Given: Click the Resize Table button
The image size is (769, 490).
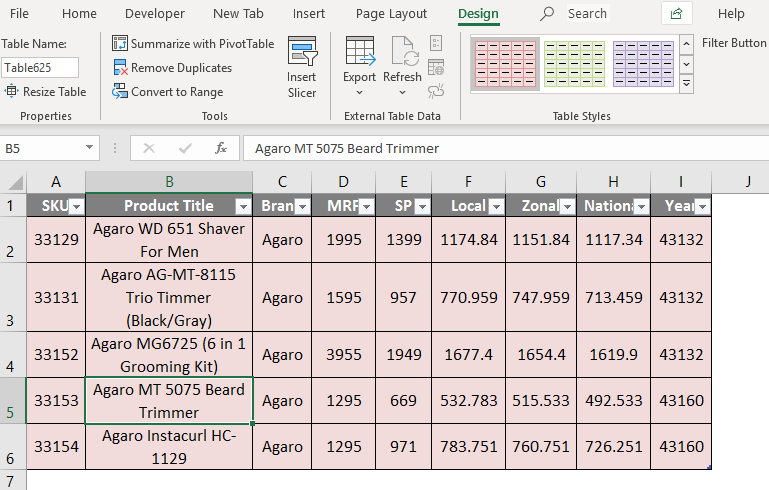Looking at the screenshot, I should click(45, 92).
